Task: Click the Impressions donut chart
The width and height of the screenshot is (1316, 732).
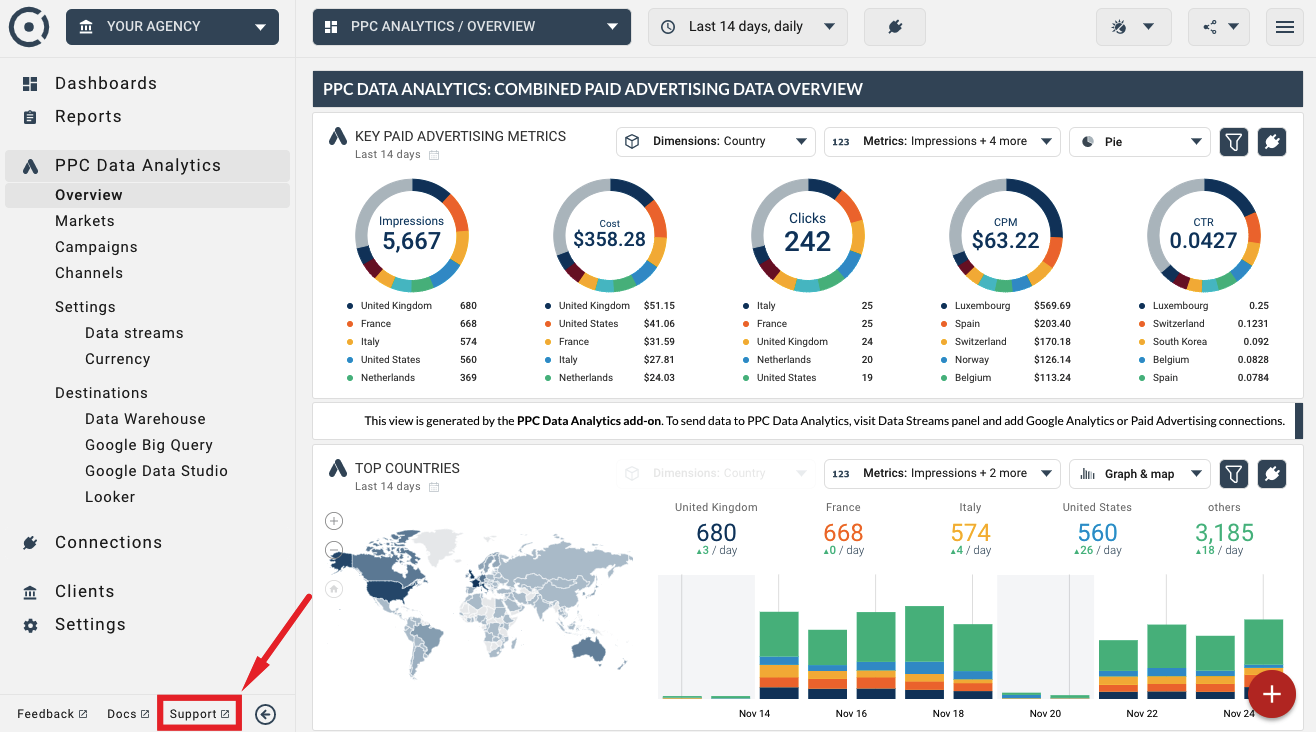Action: click(412, 235)
